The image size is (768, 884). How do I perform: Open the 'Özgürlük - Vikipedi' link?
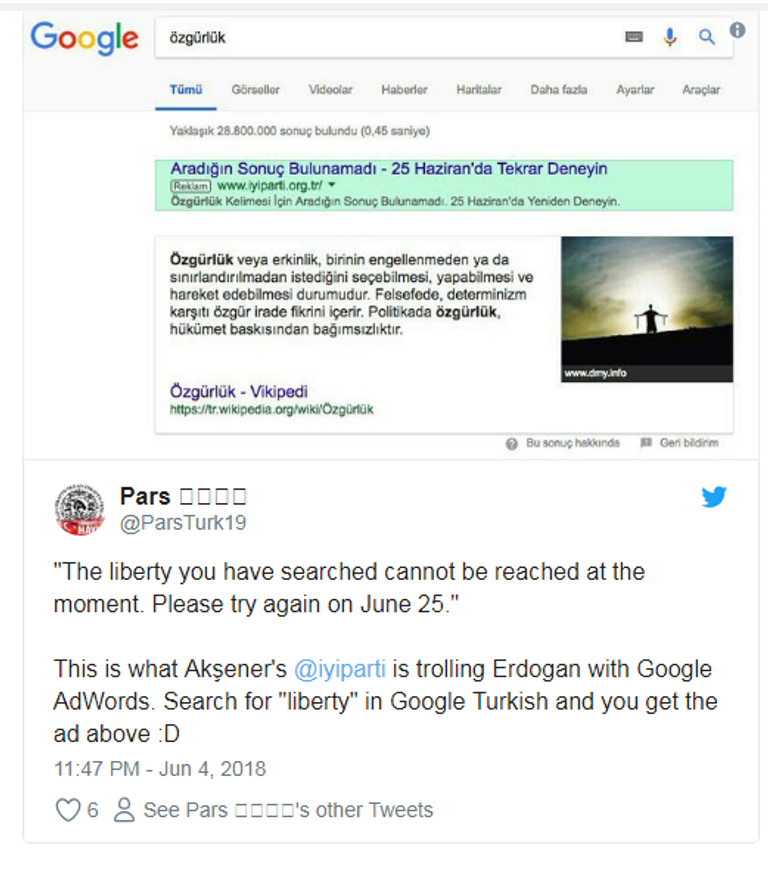(238, 391)
